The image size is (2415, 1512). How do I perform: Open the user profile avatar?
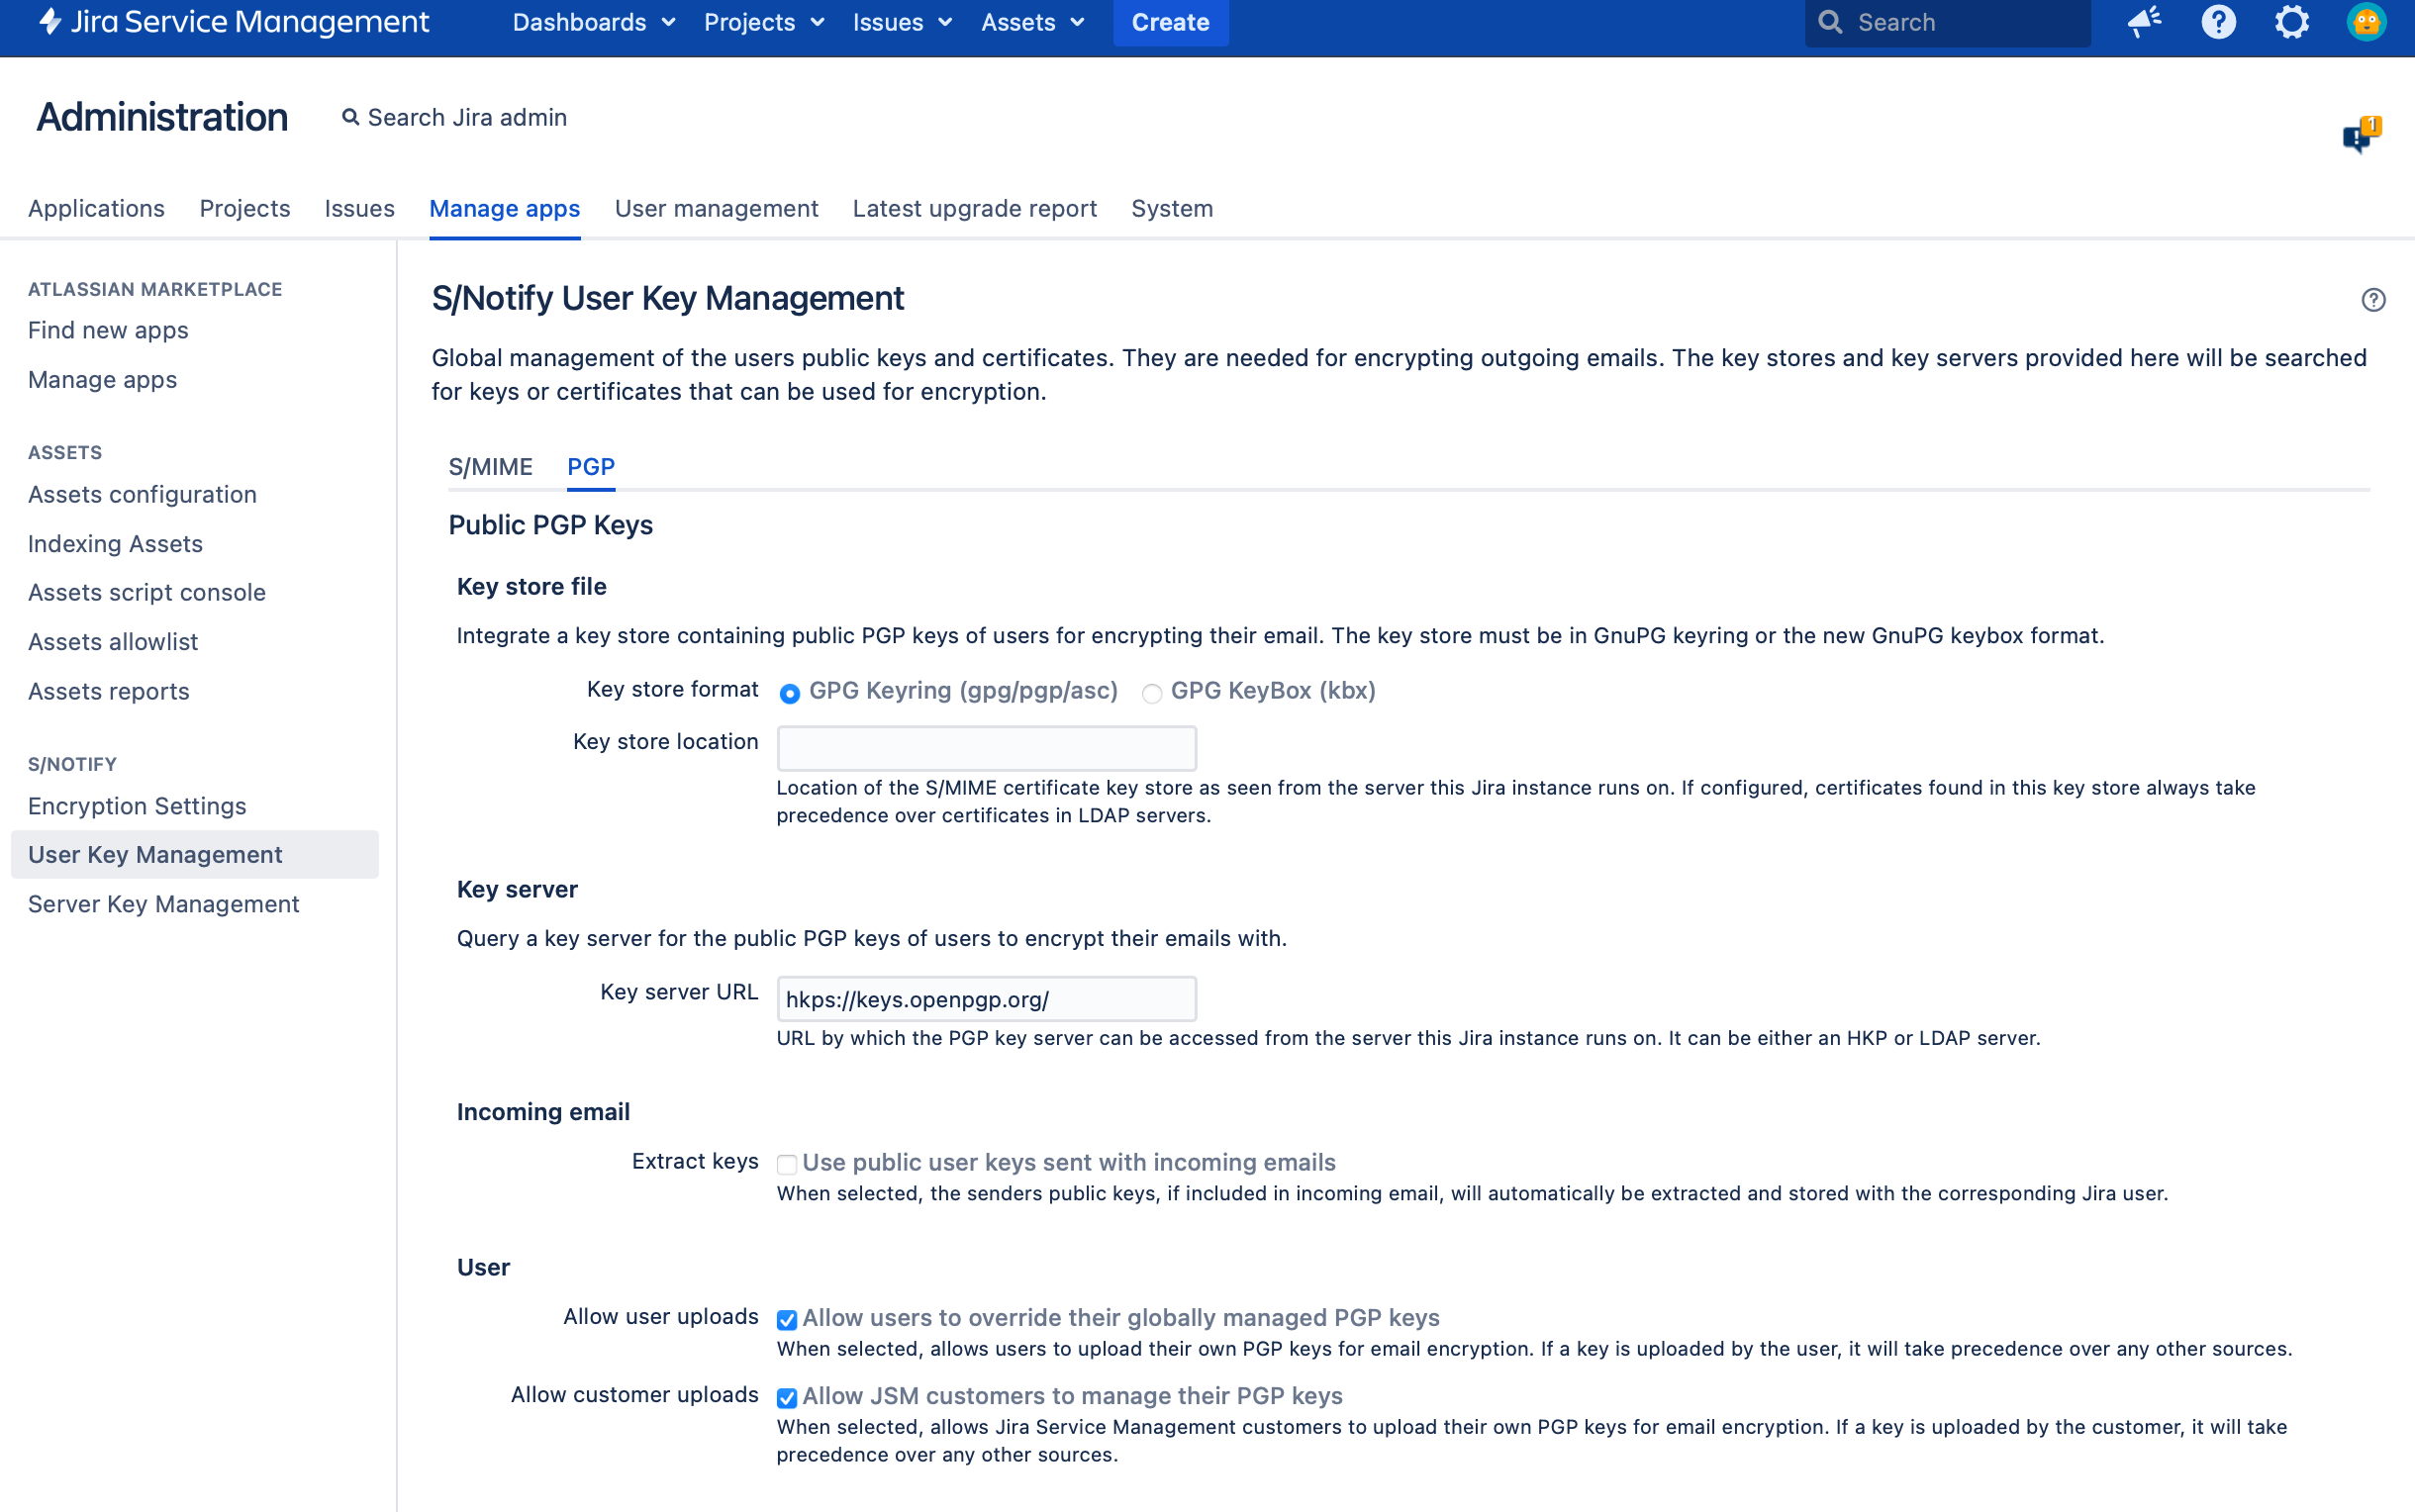click(2366, 22)
